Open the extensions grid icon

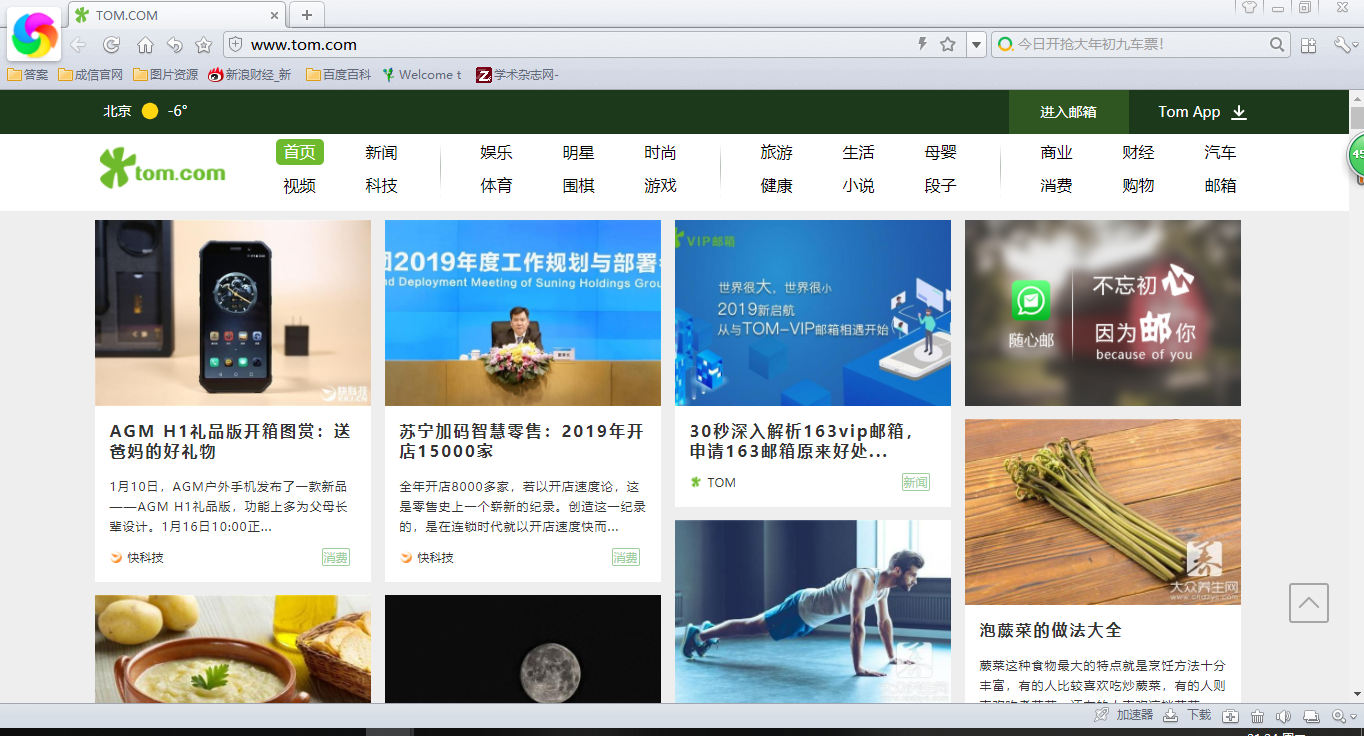pyautogui.click(x=1308, y=45)
